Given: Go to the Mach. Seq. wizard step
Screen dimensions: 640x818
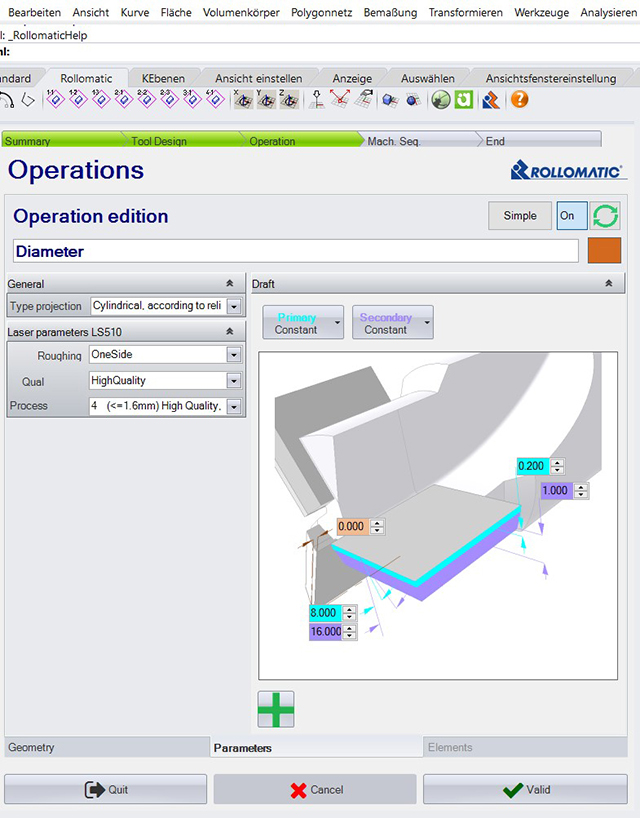Looking at the screenshot, I should click(x=417, y=140).
